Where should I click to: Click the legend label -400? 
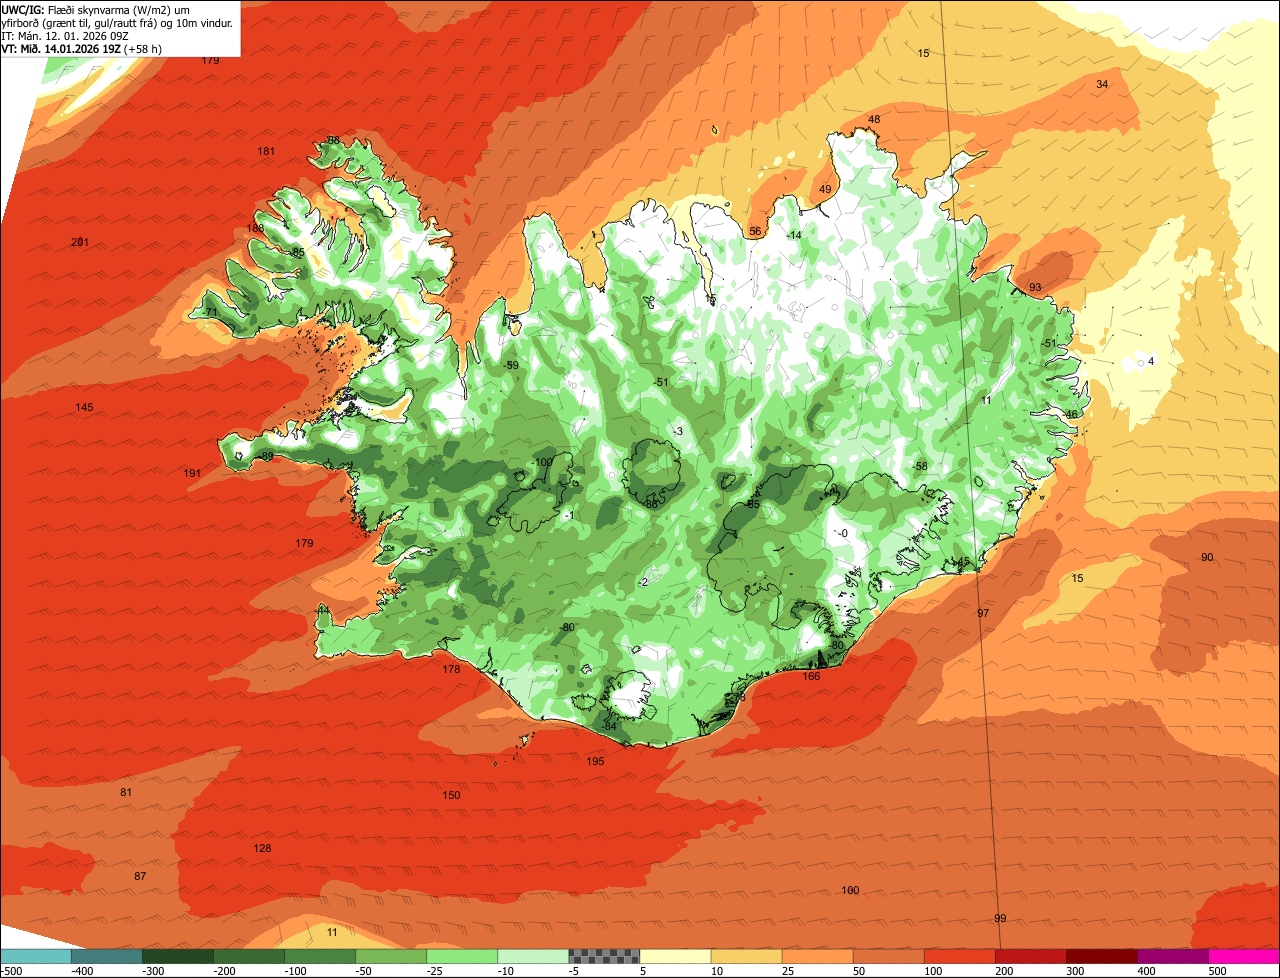point(82,971)
